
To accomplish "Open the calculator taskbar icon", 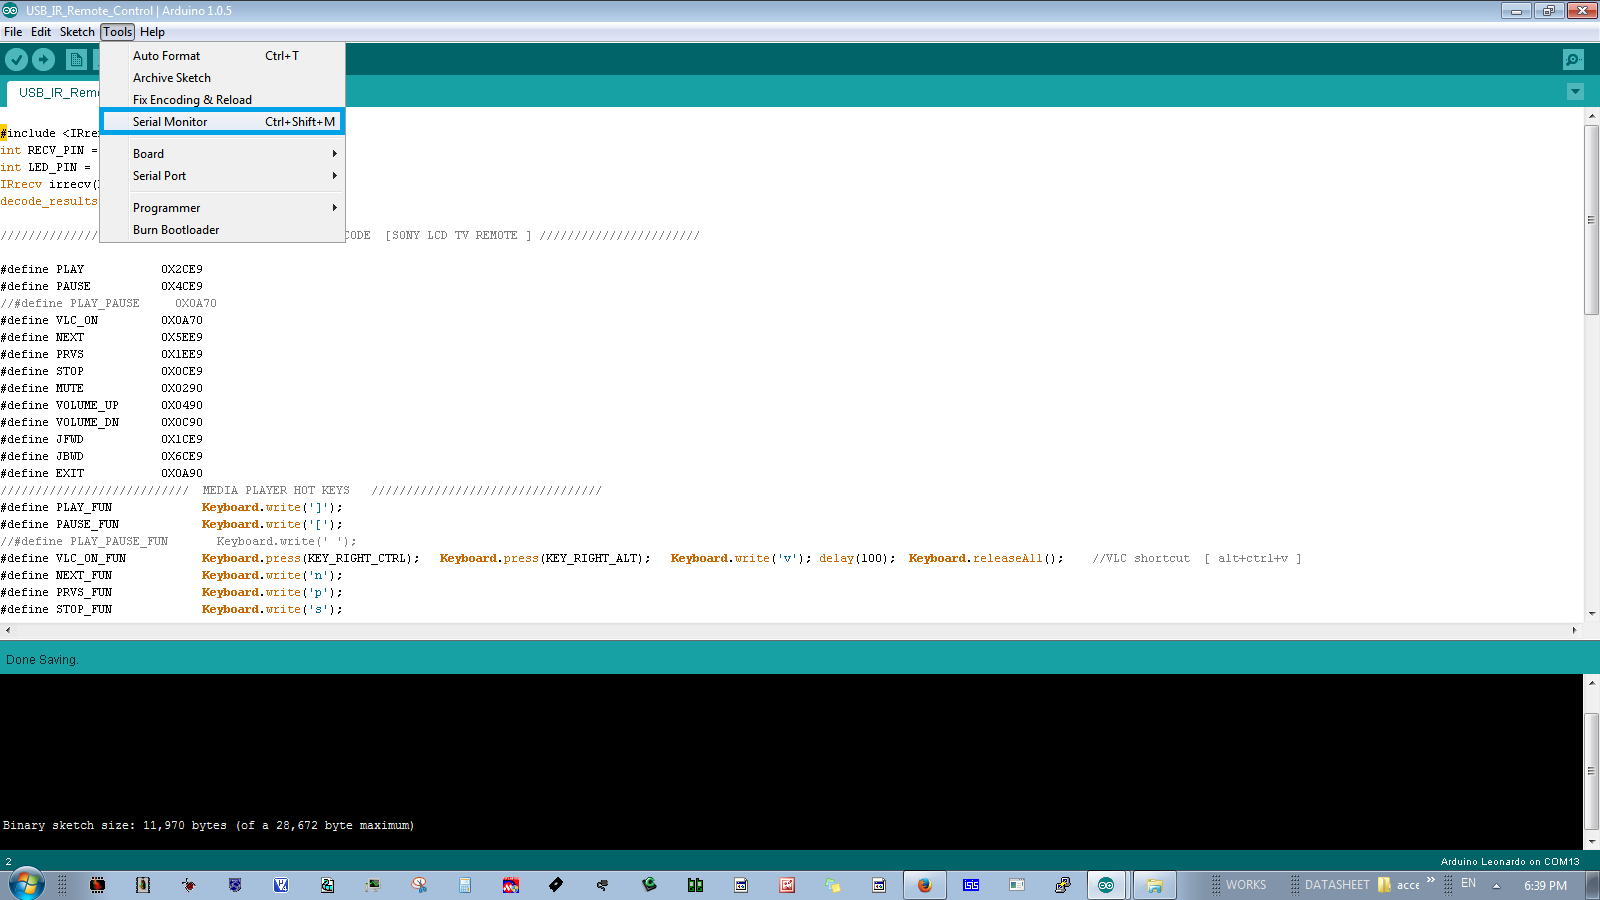I will tap(465, 885).
